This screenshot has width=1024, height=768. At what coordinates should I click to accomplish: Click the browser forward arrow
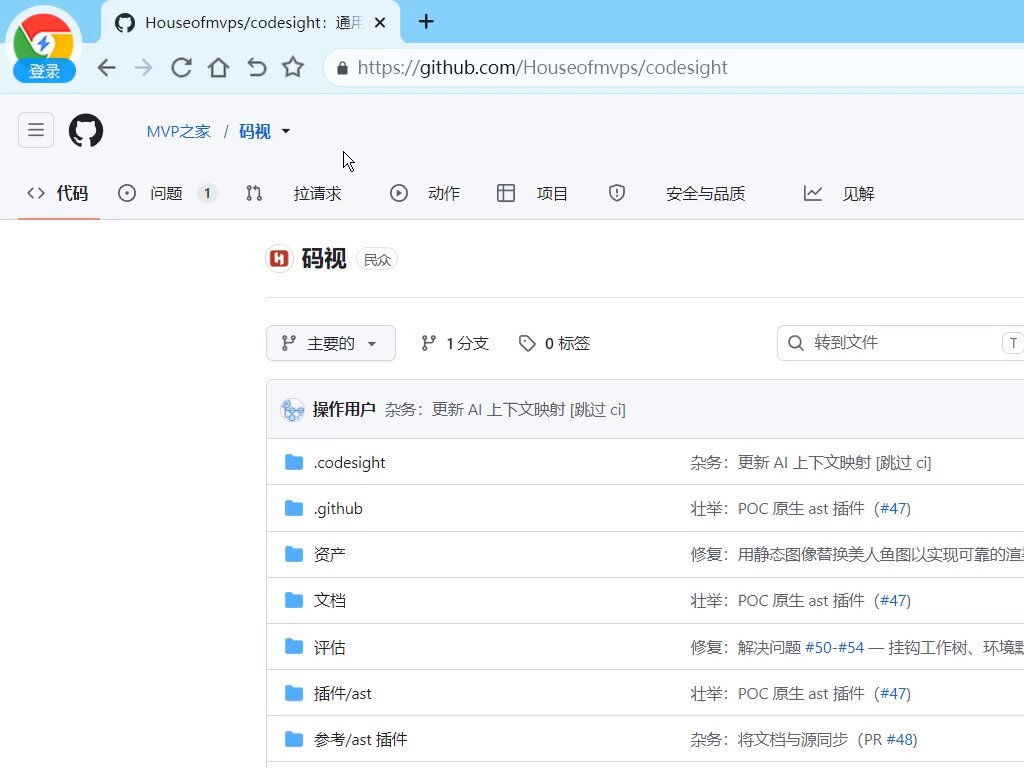pos(143,67)
